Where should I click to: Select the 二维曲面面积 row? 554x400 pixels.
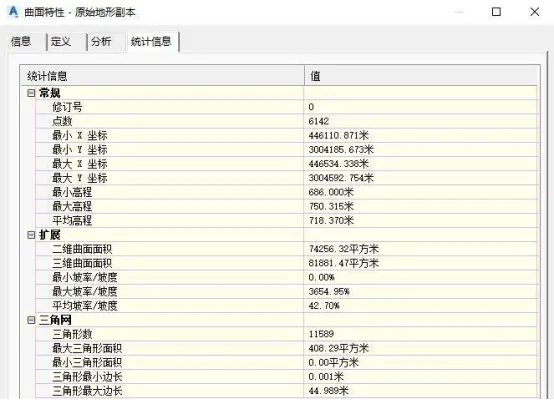pos(286,249)
